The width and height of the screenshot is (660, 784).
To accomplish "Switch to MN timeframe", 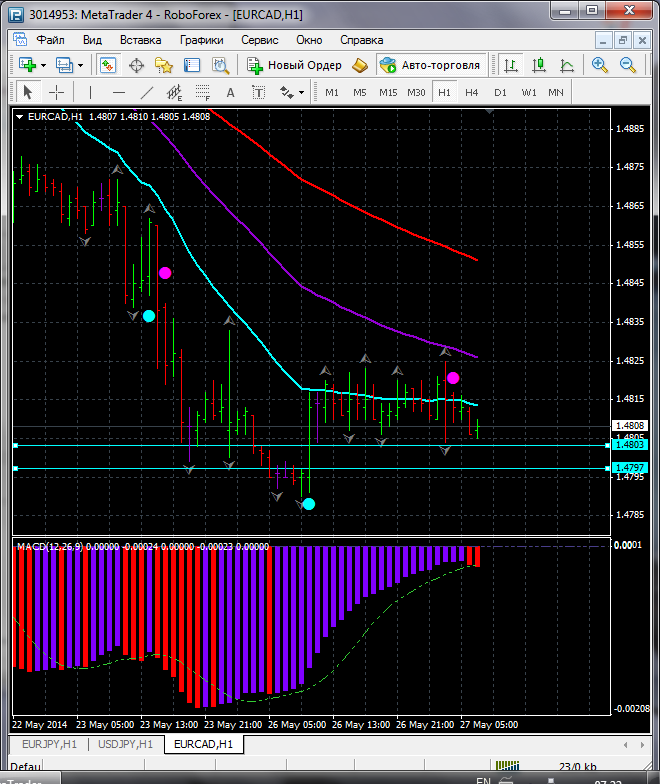I will [x=556, y=92].
